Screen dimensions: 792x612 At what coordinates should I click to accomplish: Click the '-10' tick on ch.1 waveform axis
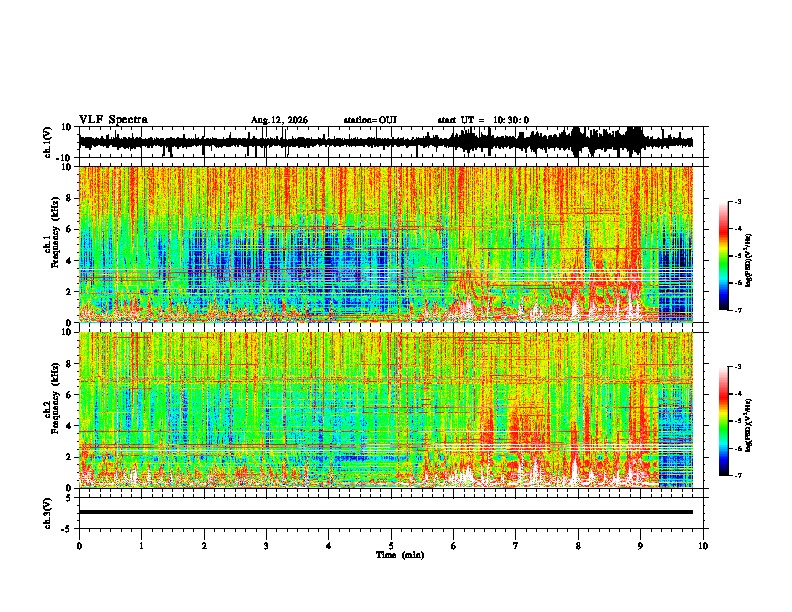pyautogui.click(x=65, y=158)
